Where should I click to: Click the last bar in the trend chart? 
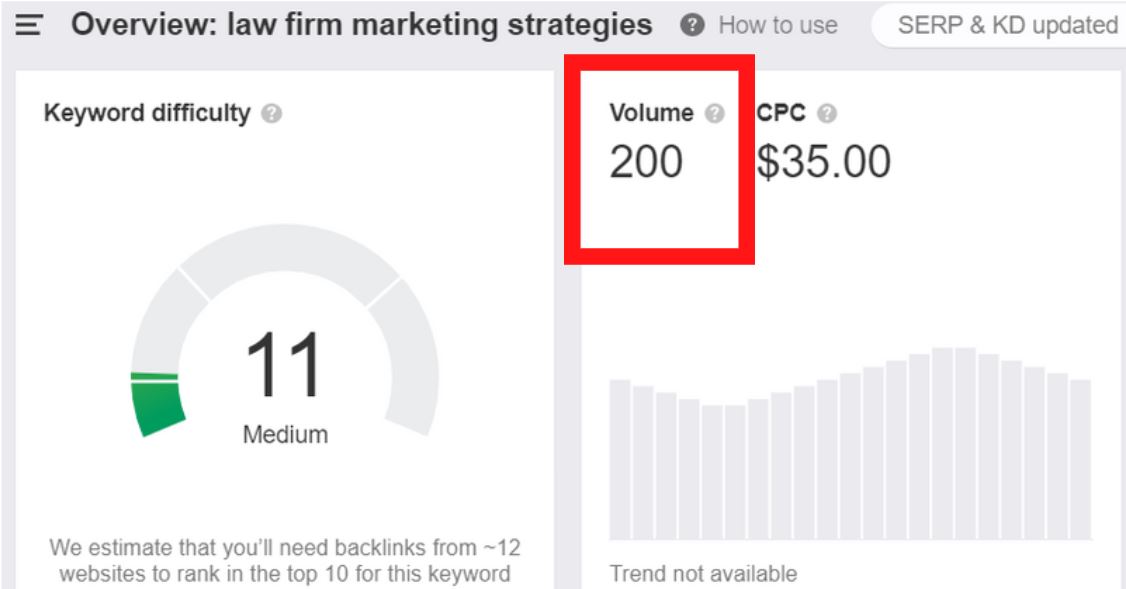(1080, 458)
